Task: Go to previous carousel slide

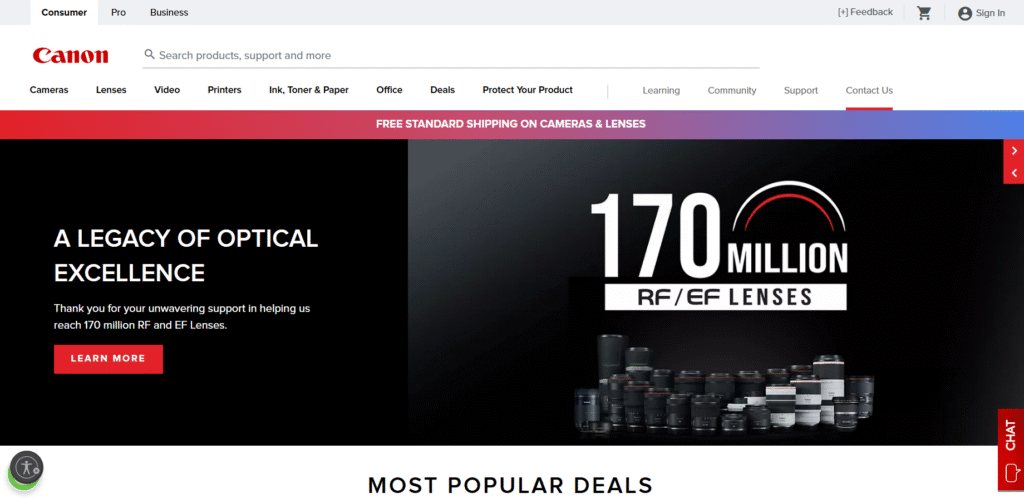Action: coord(1014,173)
